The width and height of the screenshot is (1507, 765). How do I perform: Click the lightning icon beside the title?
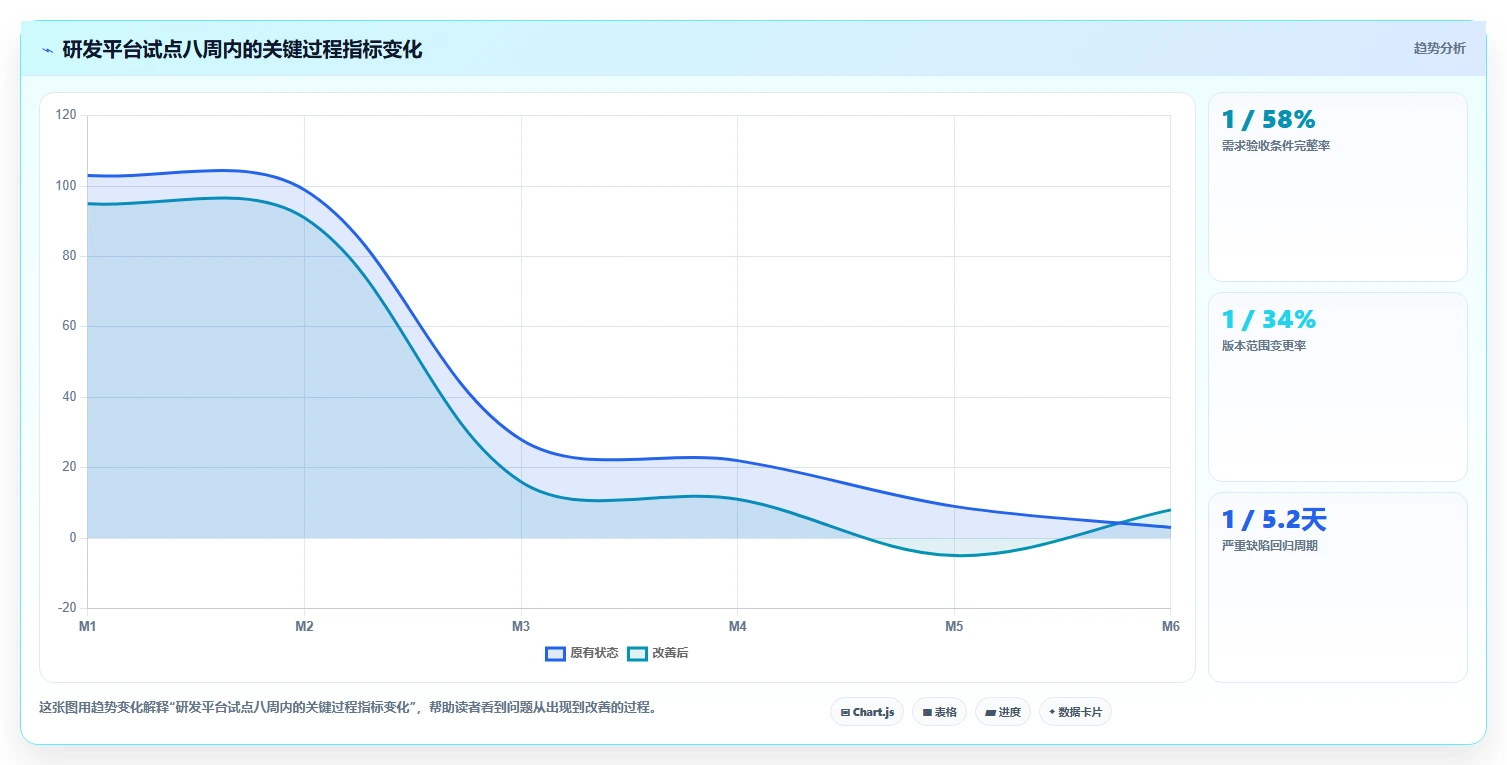[47, 50]
